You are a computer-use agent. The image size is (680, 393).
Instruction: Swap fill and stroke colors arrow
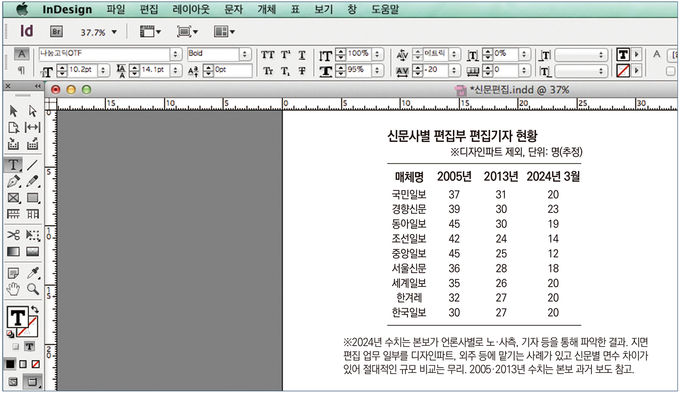point(35,310)
